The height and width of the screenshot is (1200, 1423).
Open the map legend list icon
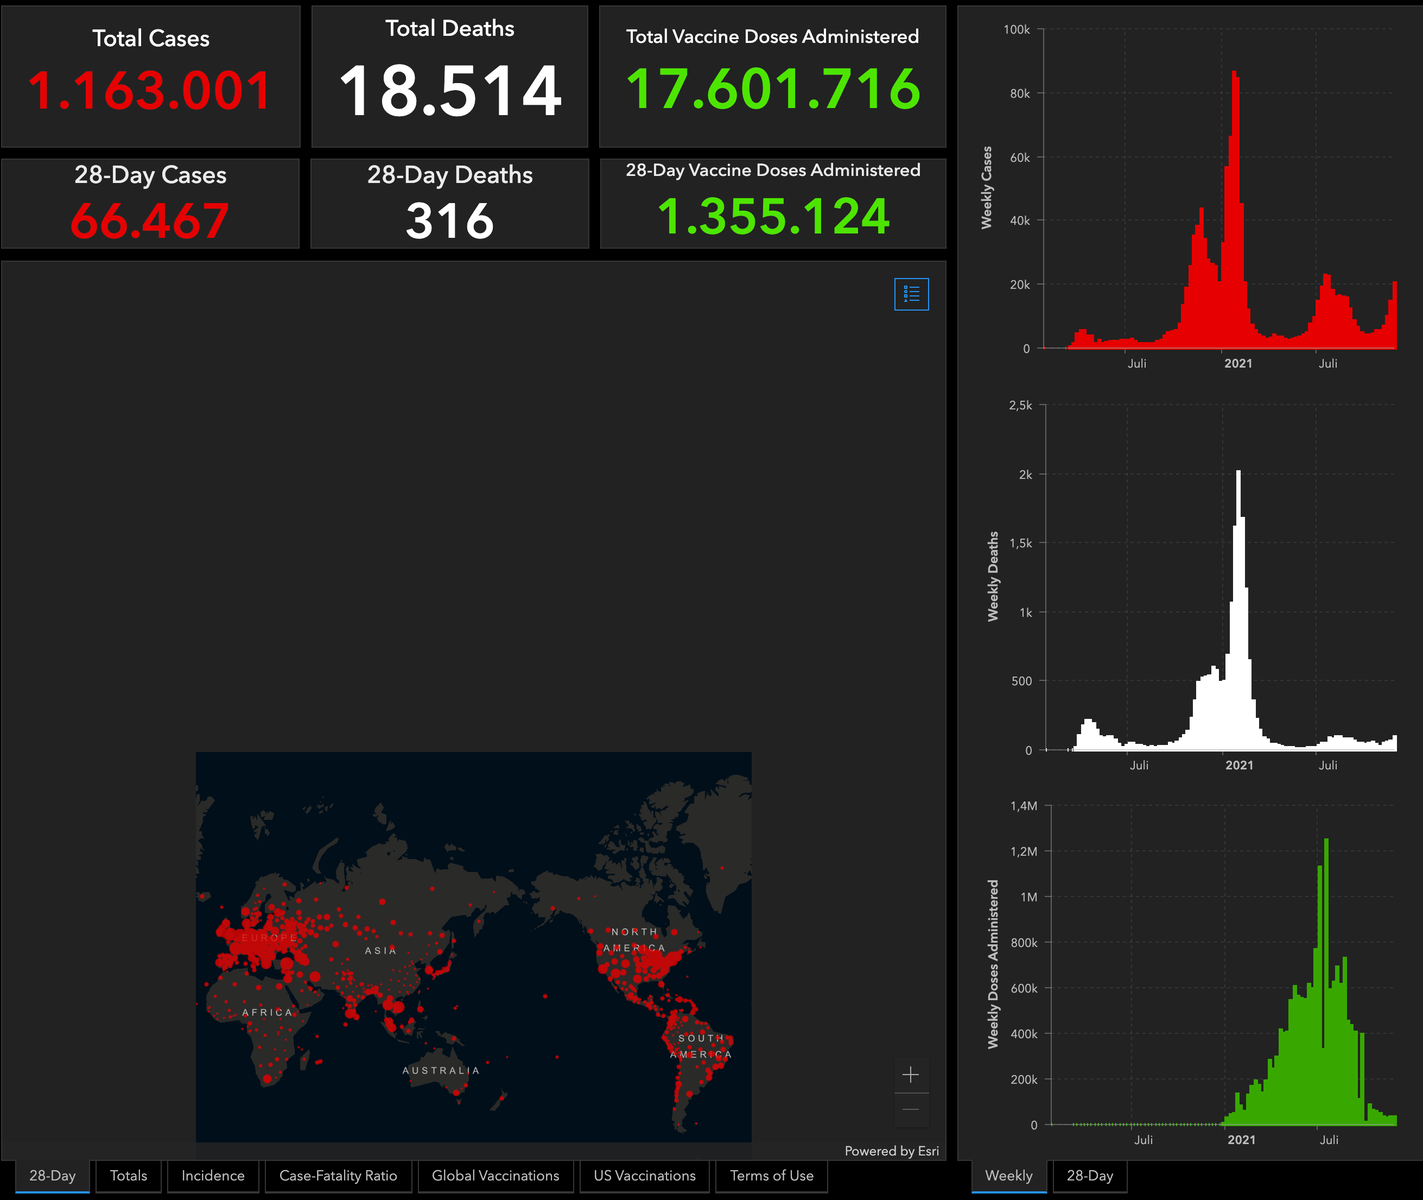tap(911, 294)
